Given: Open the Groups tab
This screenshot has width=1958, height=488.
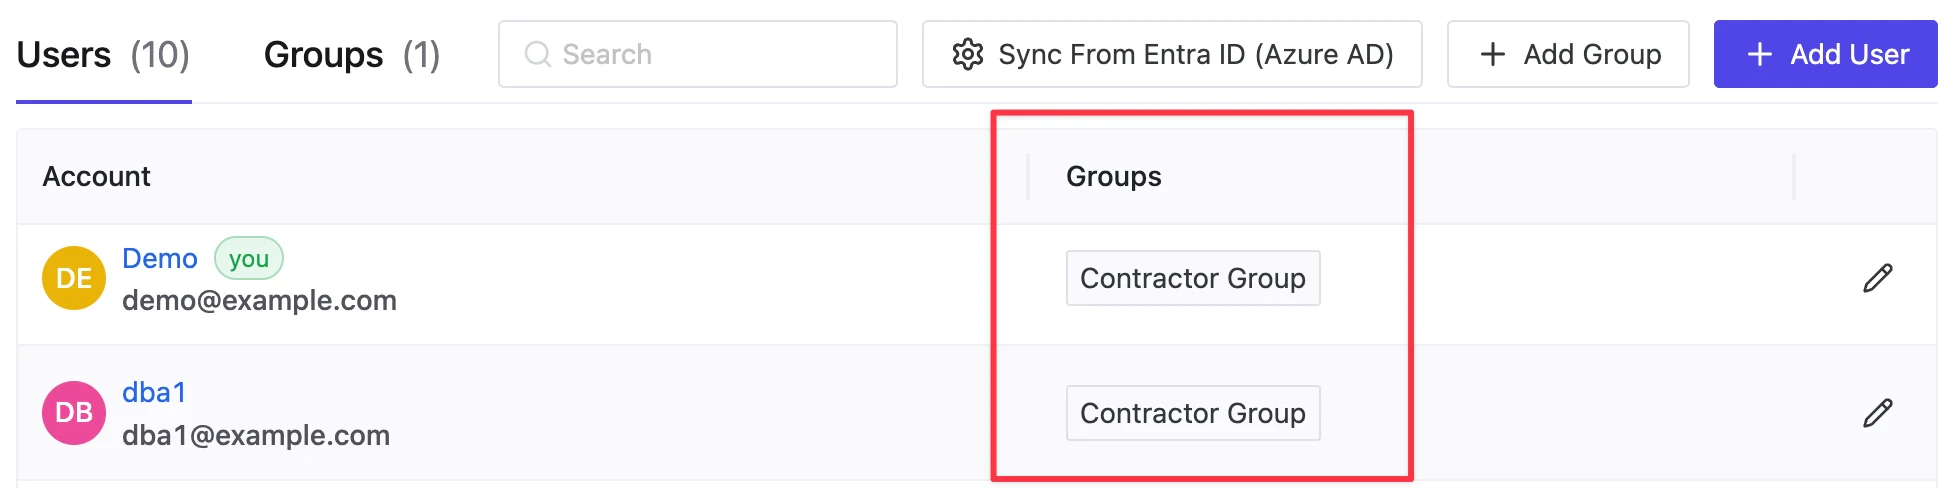Looking at the screenshot, I should tap(351, 55).
